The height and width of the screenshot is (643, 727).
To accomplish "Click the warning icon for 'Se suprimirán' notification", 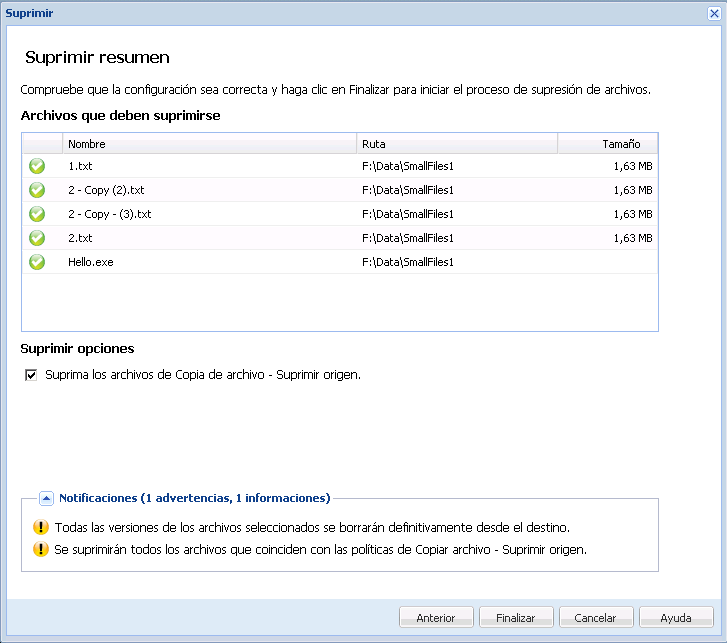I will (40, 549).
